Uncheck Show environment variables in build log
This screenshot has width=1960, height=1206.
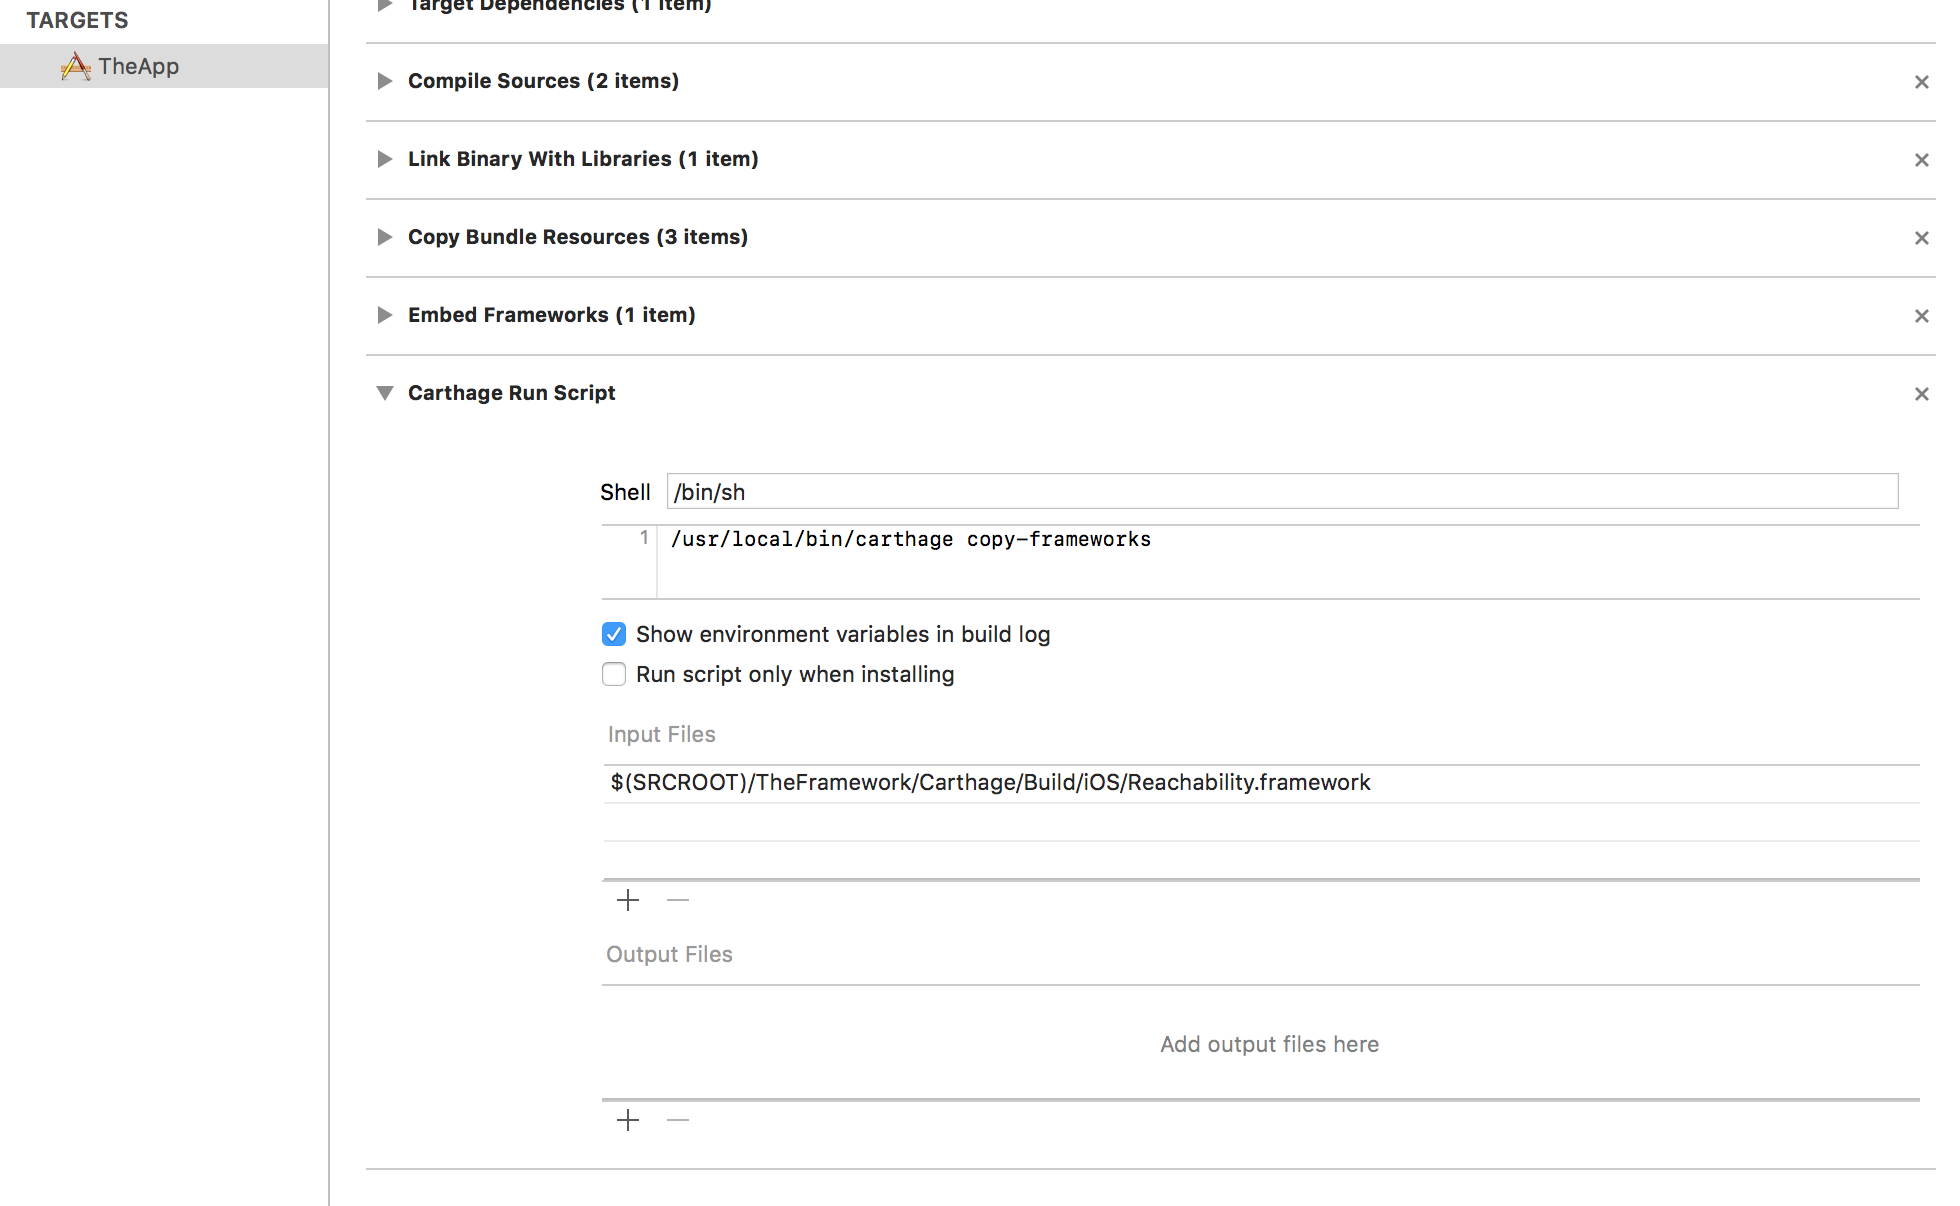point(614,634)
